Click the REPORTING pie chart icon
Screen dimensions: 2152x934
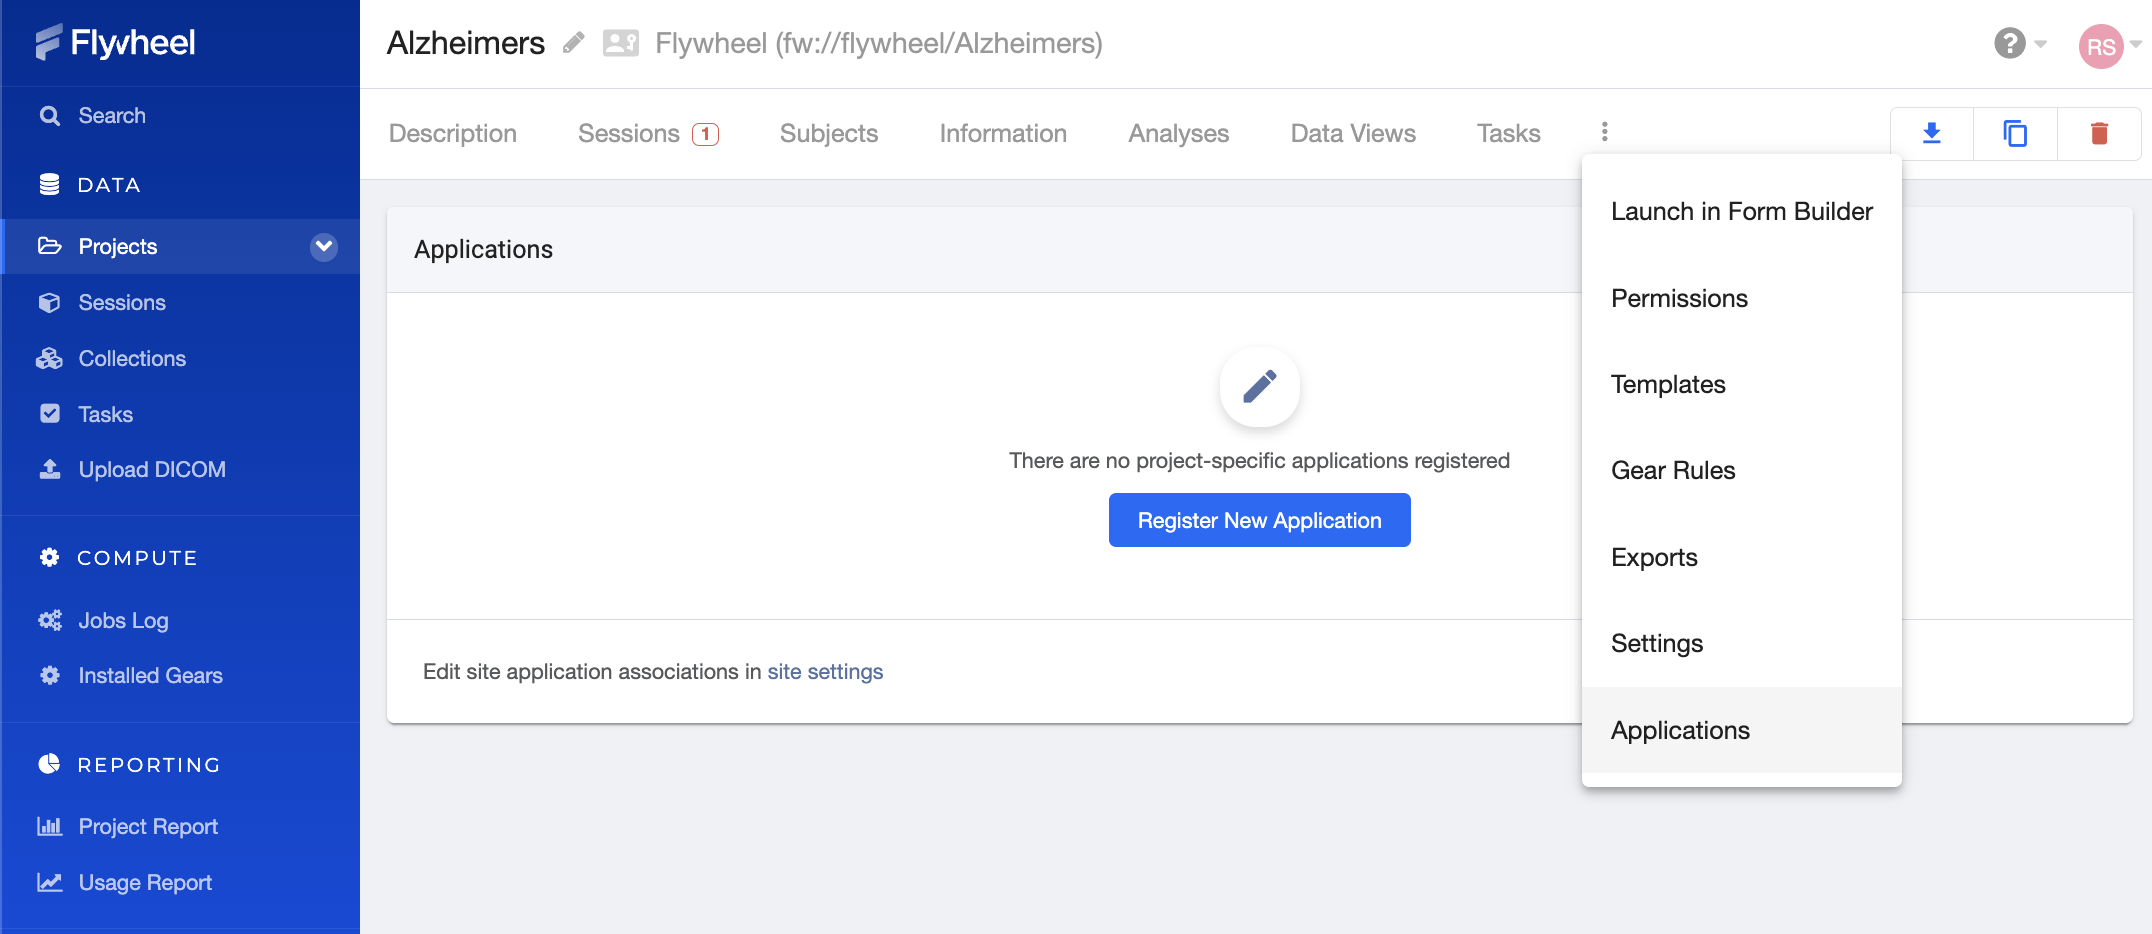click(49, 764)
